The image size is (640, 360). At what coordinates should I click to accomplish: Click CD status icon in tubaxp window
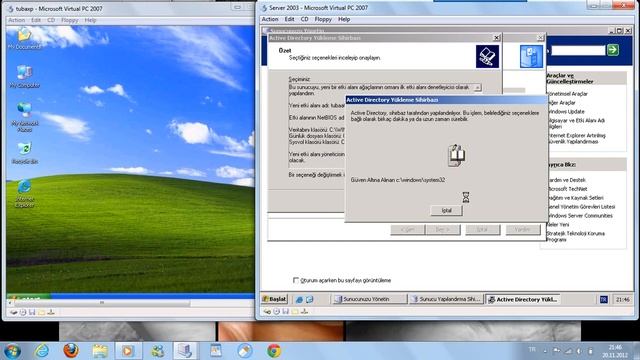[x=23, y=312]
